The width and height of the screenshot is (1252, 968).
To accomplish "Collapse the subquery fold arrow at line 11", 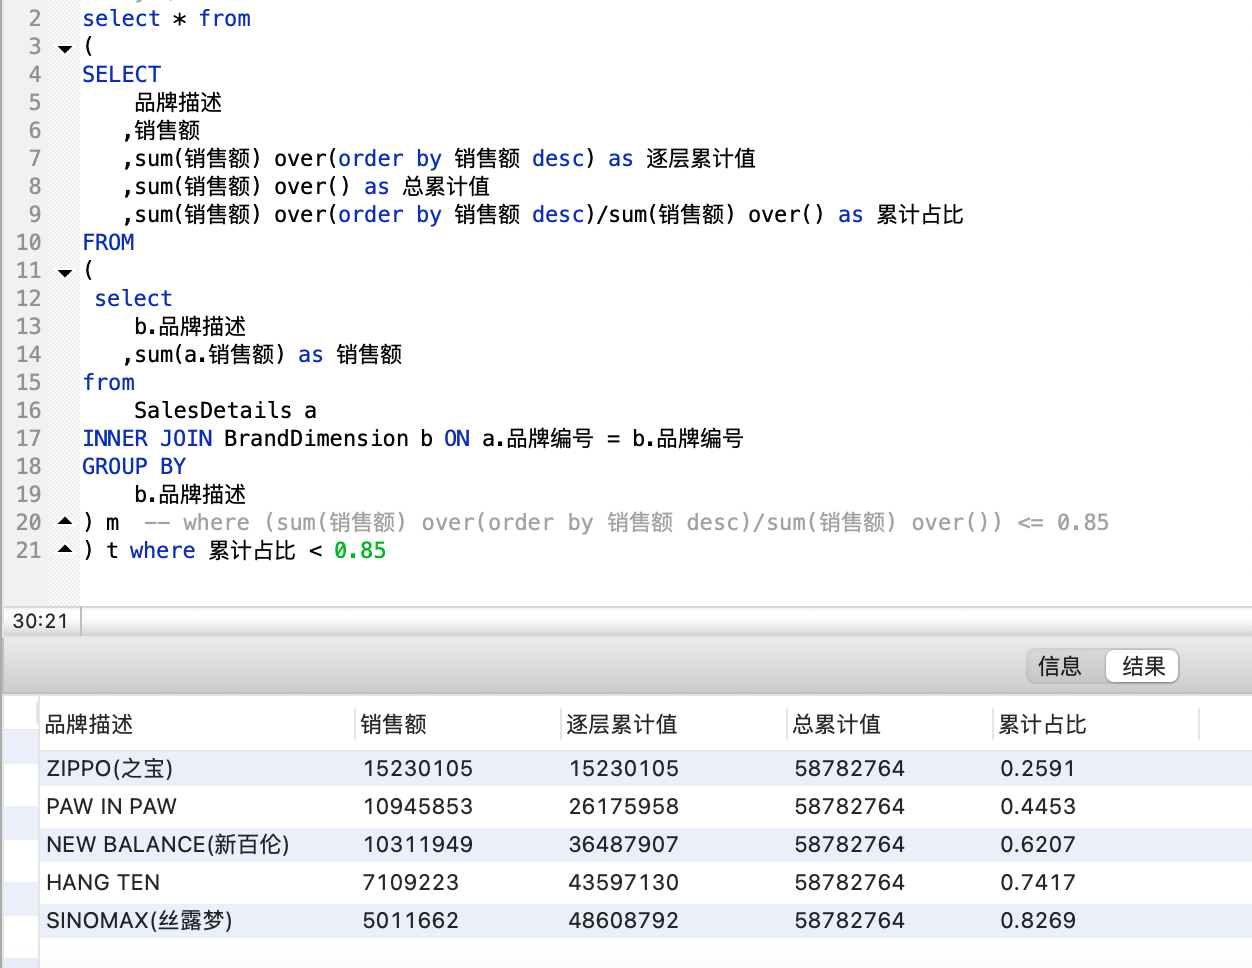I will coord(65,272).
